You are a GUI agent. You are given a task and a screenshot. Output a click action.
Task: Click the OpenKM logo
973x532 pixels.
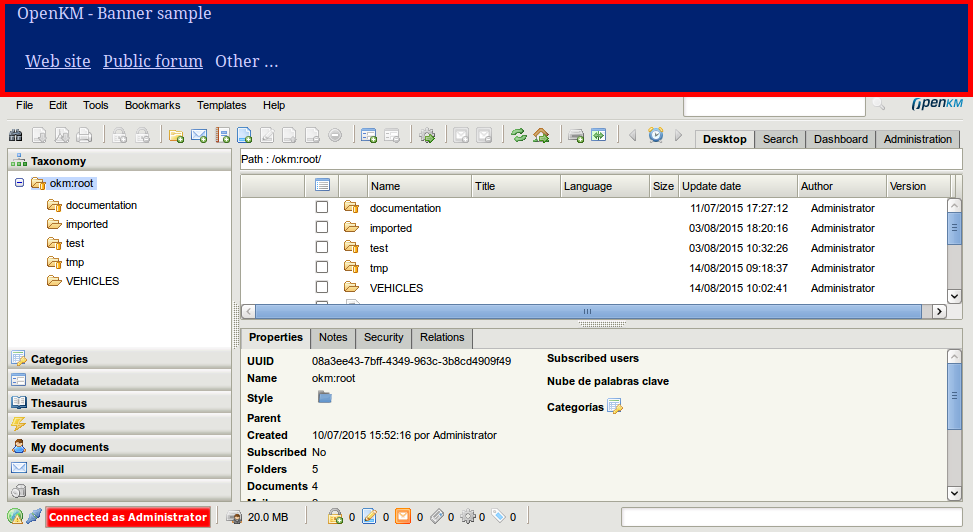point(937,104)
